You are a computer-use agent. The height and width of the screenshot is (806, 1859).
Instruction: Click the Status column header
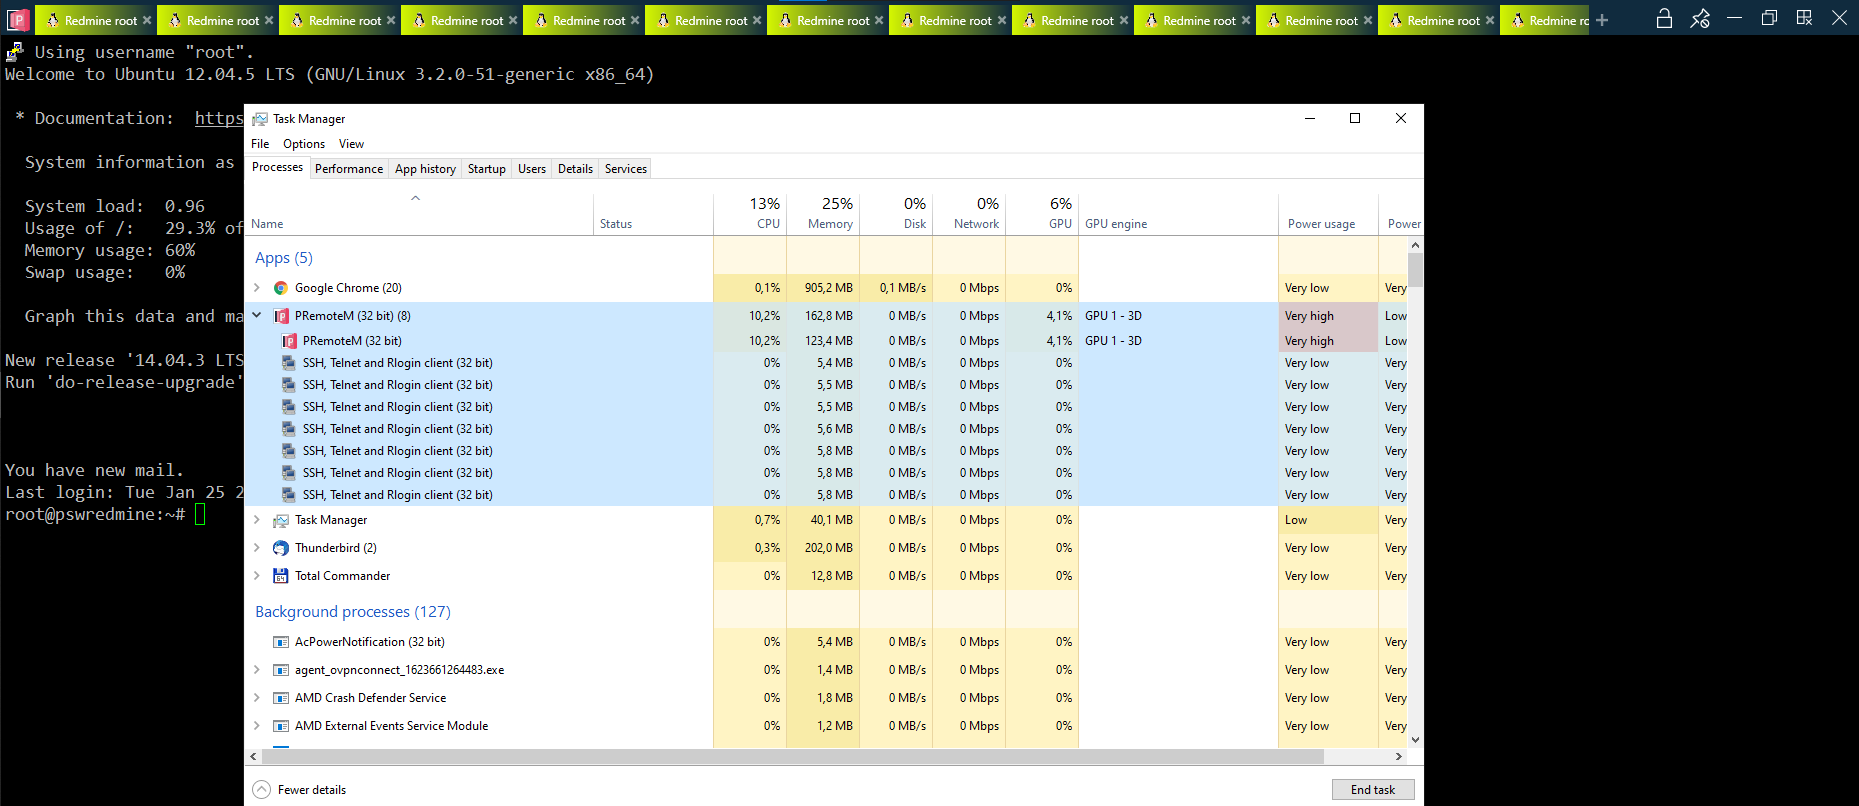point(653,213)
